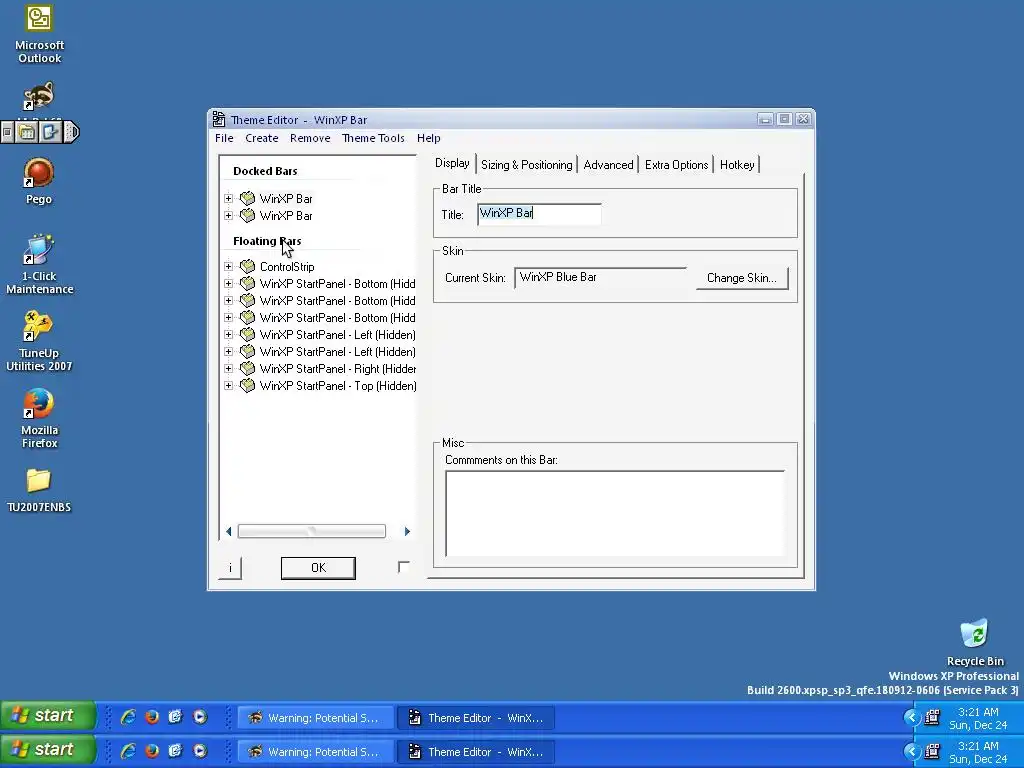Select the 'ControlStrip' tree row text
Screen dimensions: 1024x768
pyautogui.click(x=287, y=266)
